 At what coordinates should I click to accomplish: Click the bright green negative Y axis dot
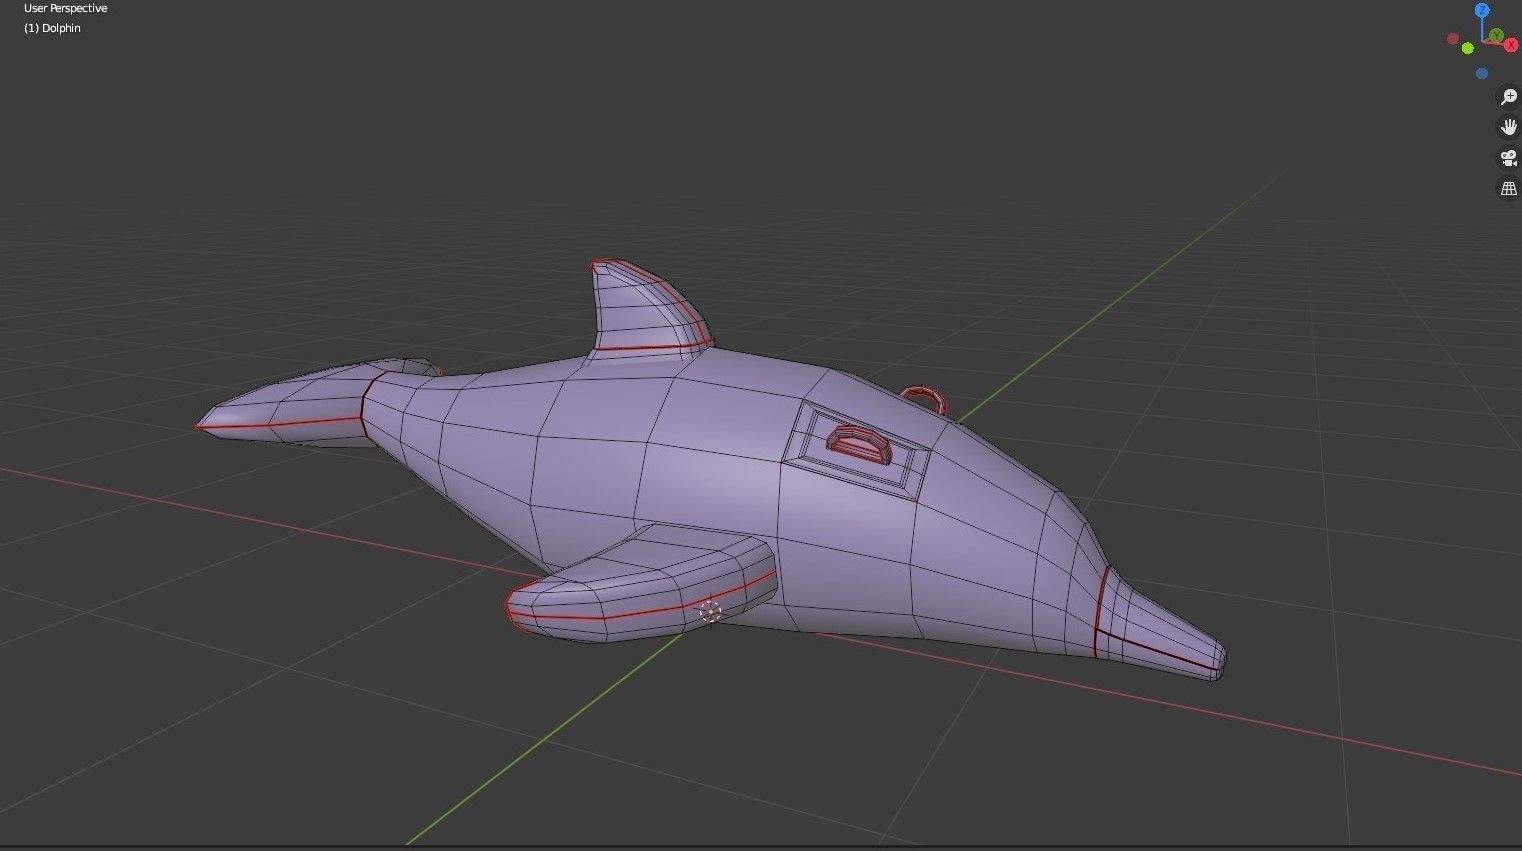click(x=1467, y=48)
